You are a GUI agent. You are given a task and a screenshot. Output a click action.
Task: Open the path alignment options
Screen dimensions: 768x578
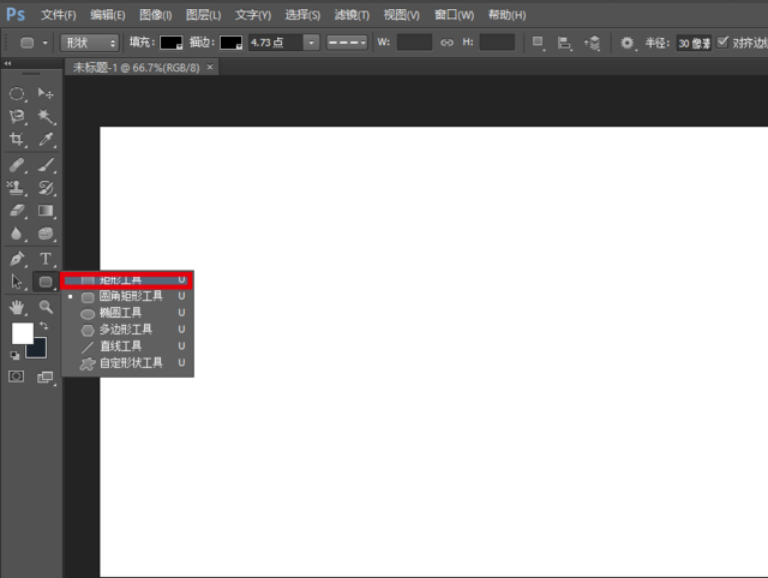(564, 43)
